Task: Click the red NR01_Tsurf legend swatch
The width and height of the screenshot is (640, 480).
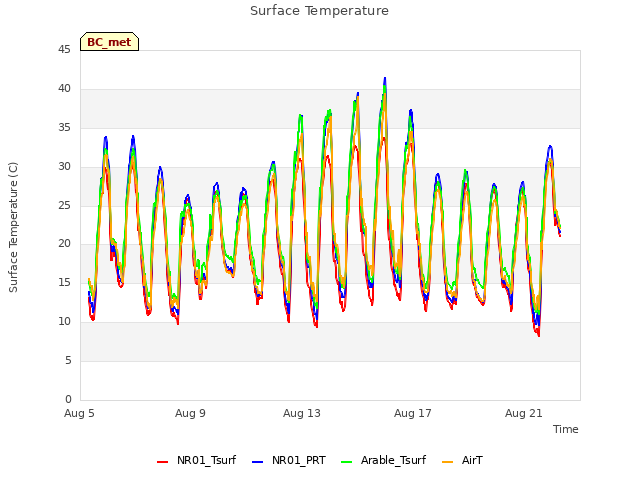Action: [x=162, y=462]
